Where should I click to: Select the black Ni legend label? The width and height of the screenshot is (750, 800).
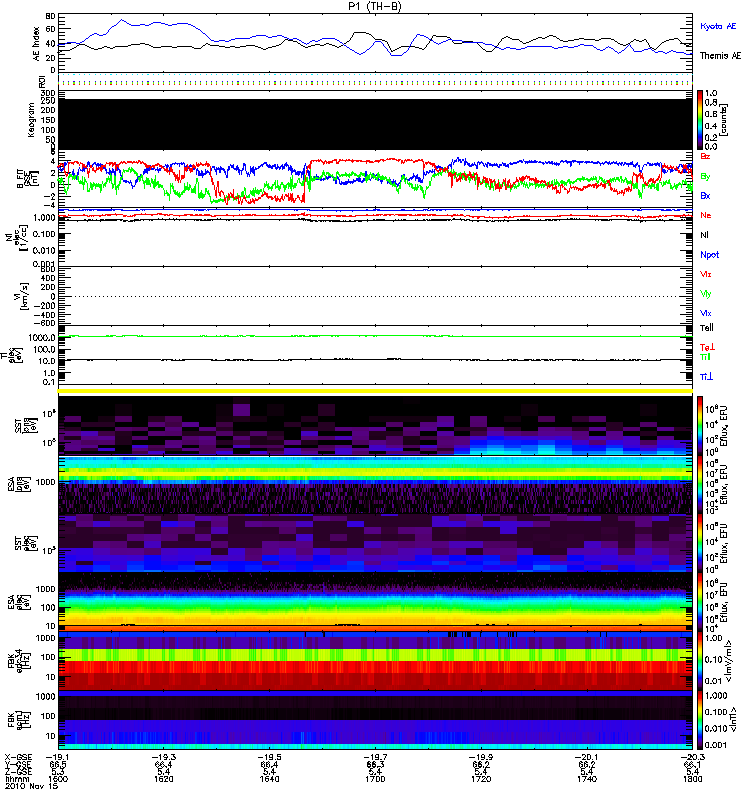point(704,235)
